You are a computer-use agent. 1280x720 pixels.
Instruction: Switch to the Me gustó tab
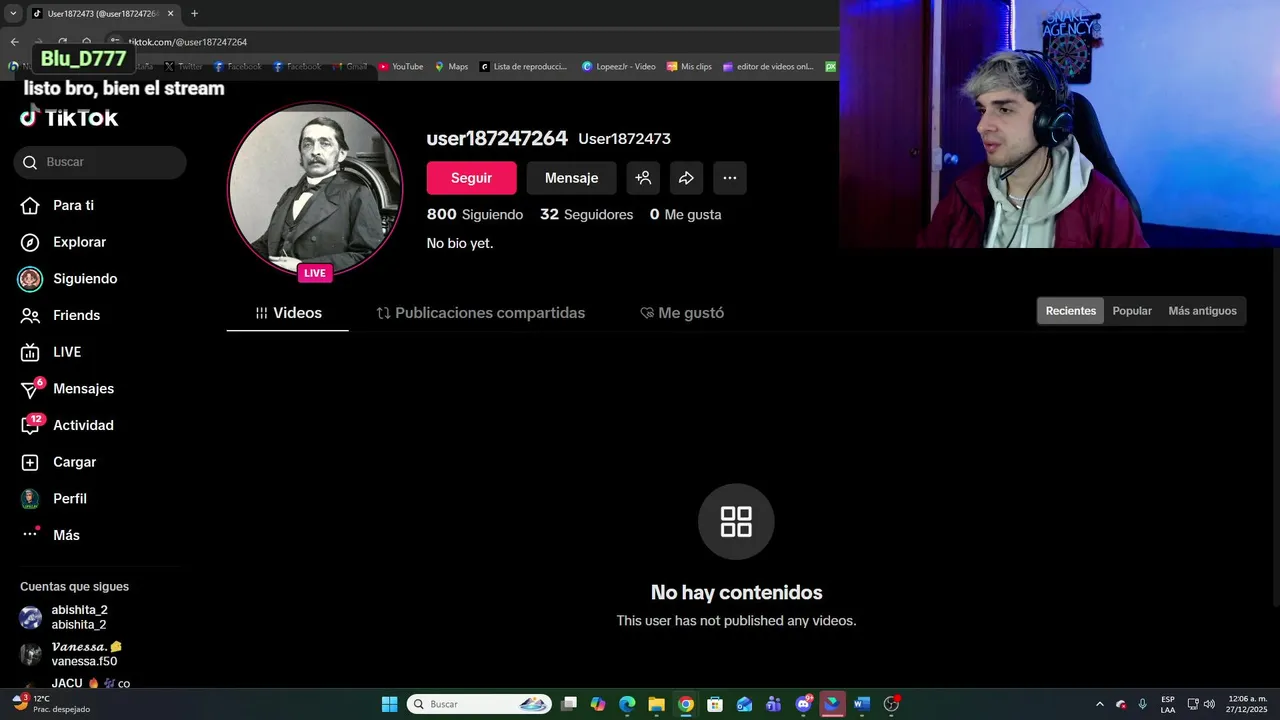click(682, 313)
